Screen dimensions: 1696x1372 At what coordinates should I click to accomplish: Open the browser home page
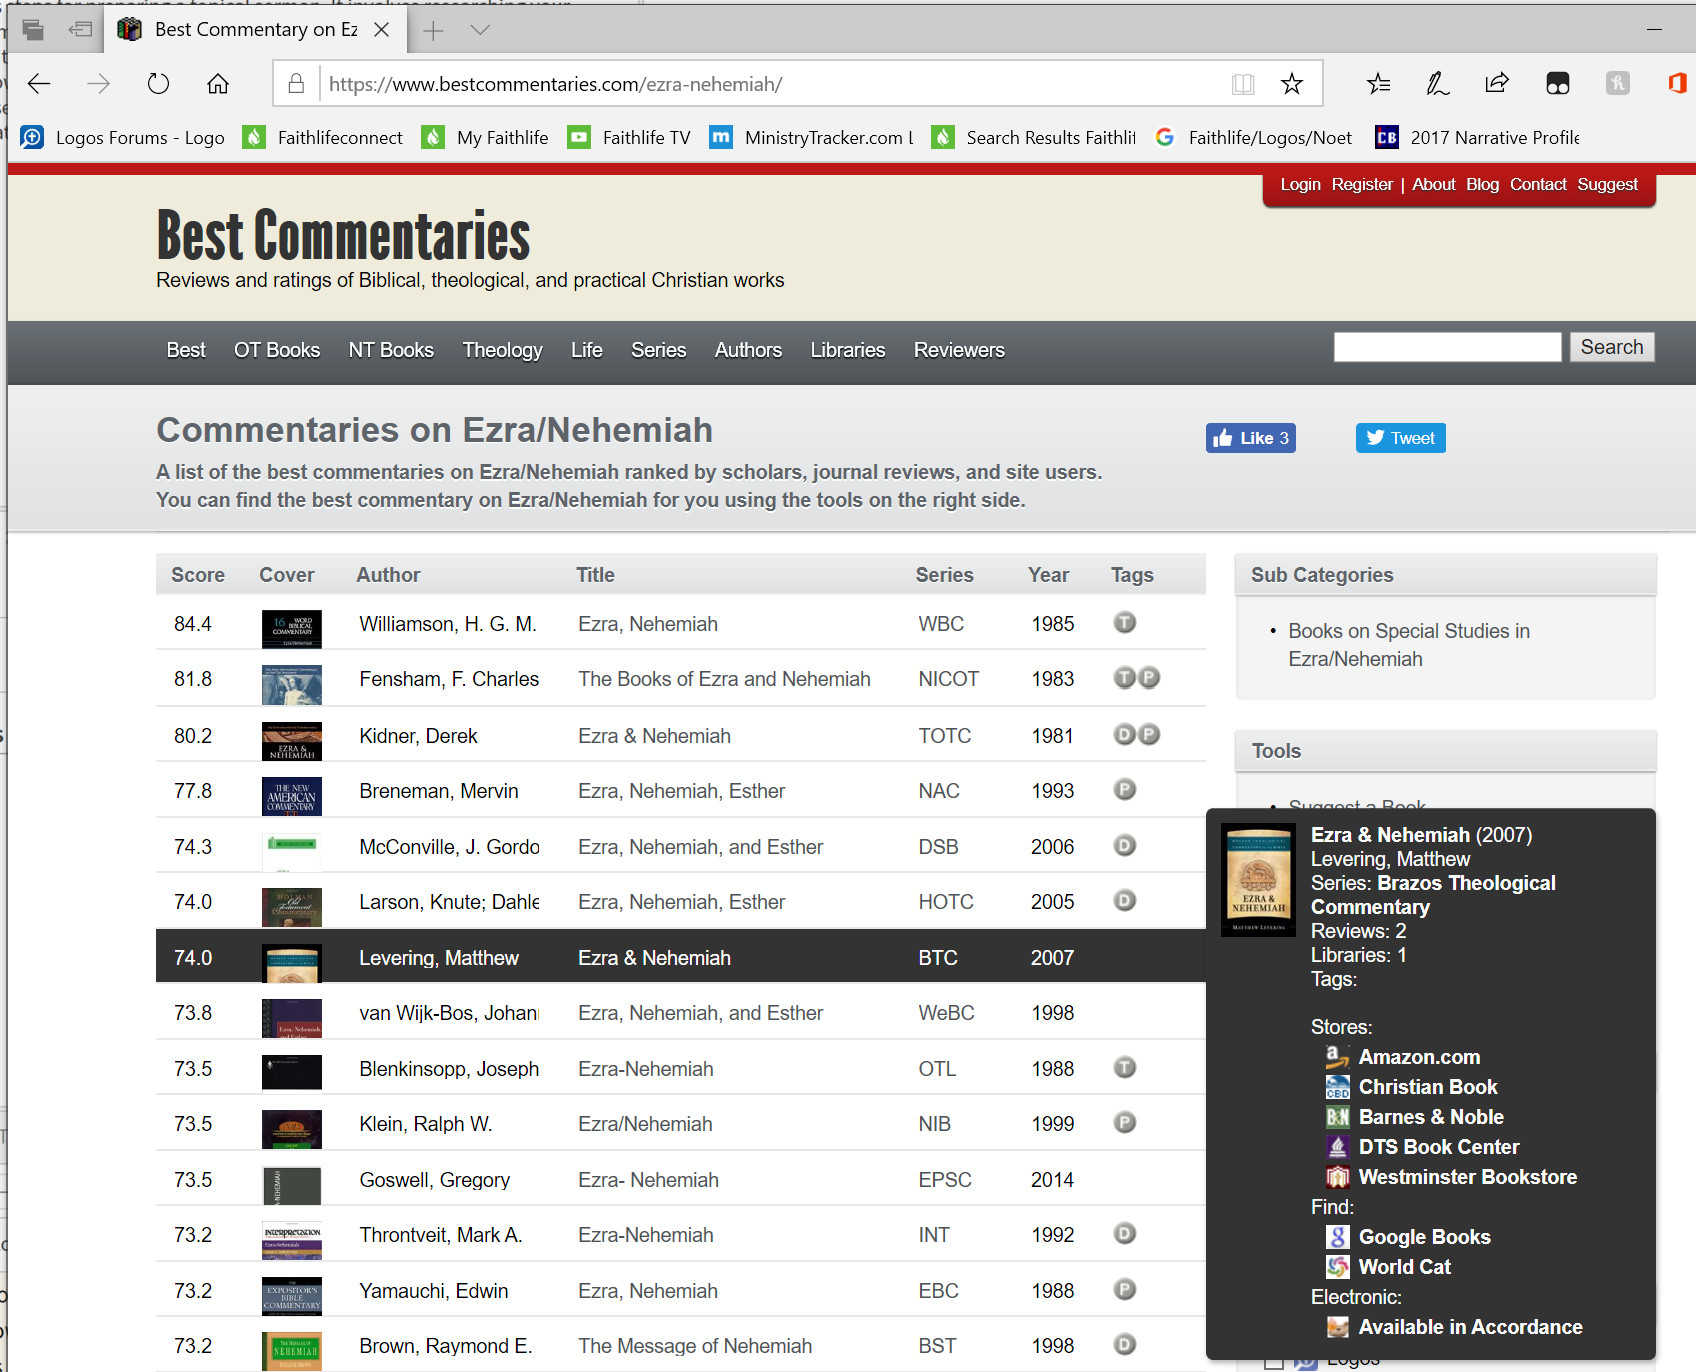click(218, 84)
